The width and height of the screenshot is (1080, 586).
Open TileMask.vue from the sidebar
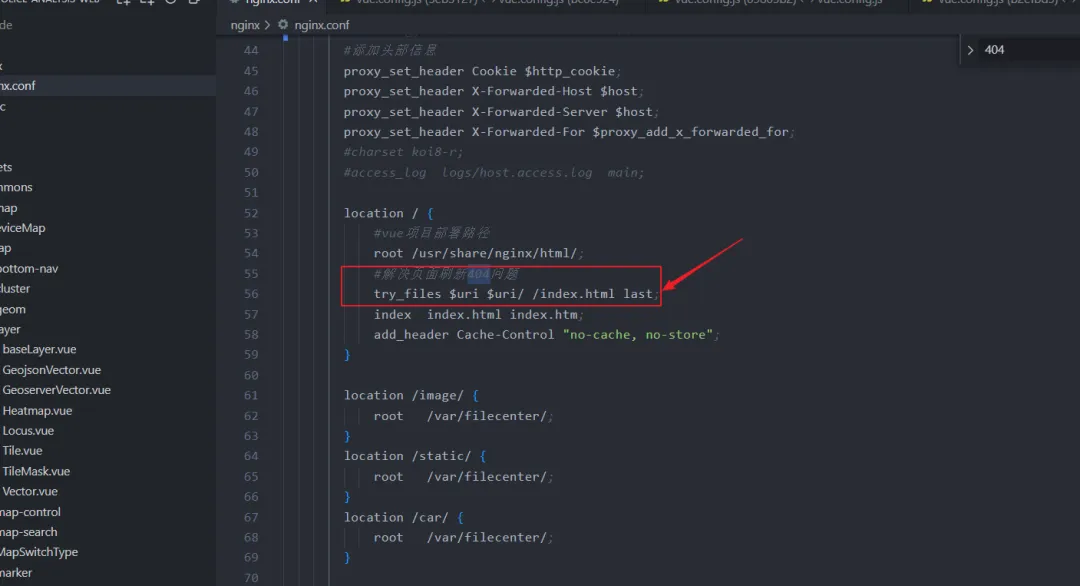[36, 471]
